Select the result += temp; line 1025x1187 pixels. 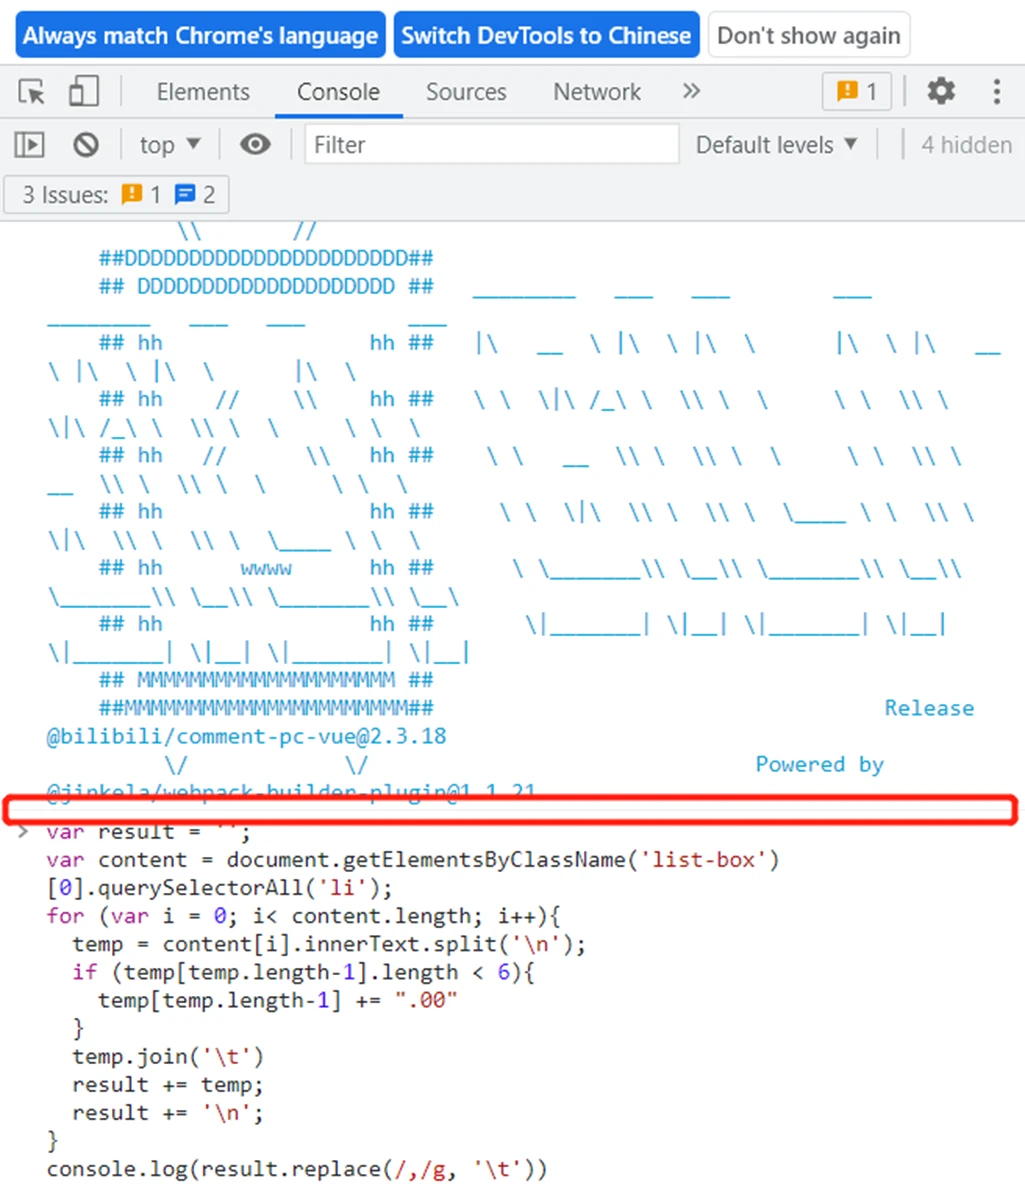click(x=167, y=1085)
